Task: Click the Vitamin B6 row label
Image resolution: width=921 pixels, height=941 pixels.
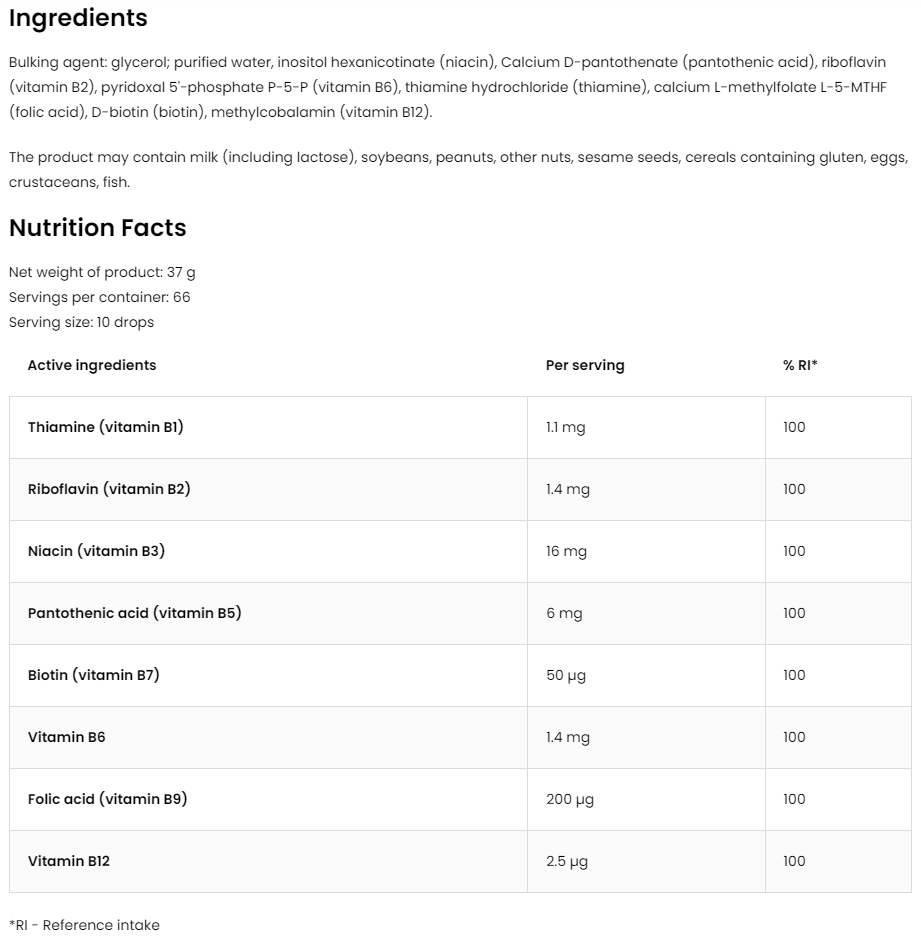Action: point(66,737)
